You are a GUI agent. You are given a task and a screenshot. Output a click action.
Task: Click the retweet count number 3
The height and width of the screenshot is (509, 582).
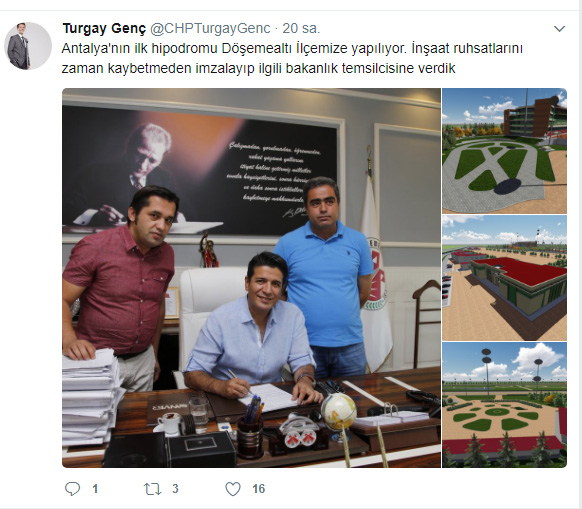pos(175,489)
